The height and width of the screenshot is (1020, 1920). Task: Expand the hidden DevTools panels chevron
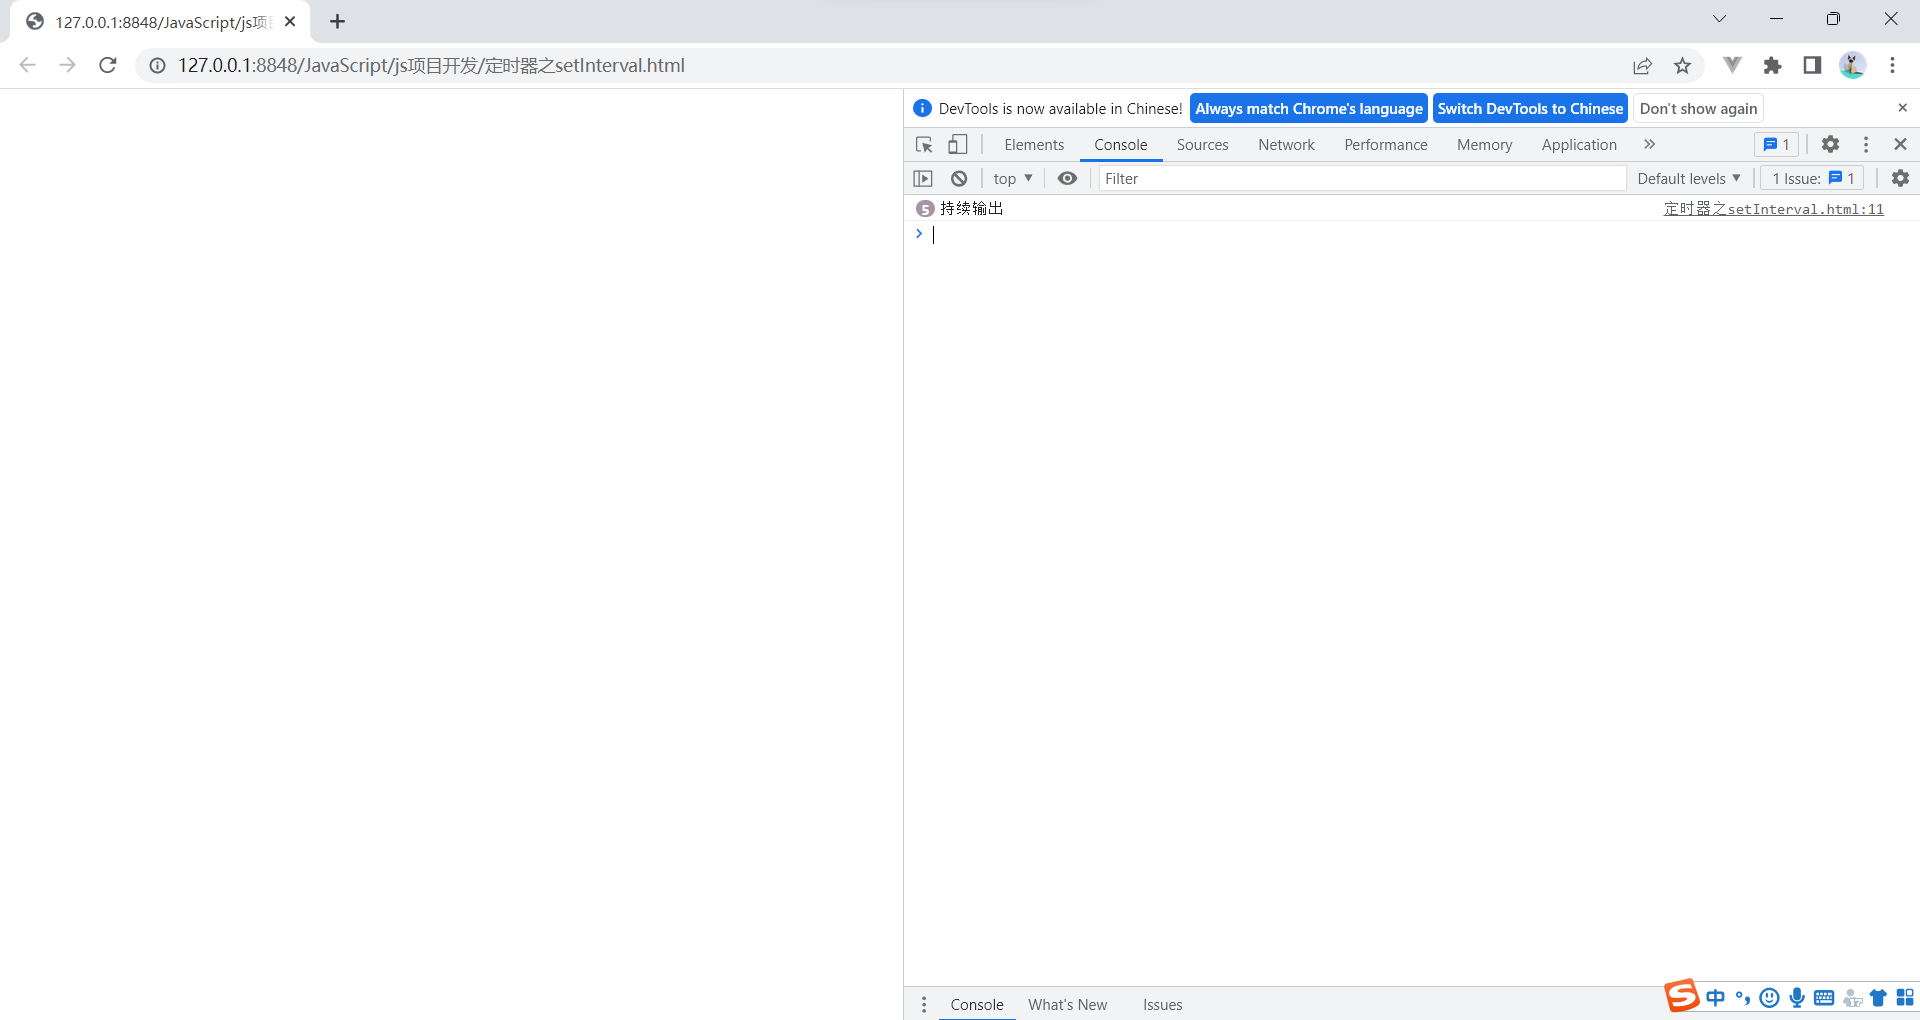[1648, 144]
